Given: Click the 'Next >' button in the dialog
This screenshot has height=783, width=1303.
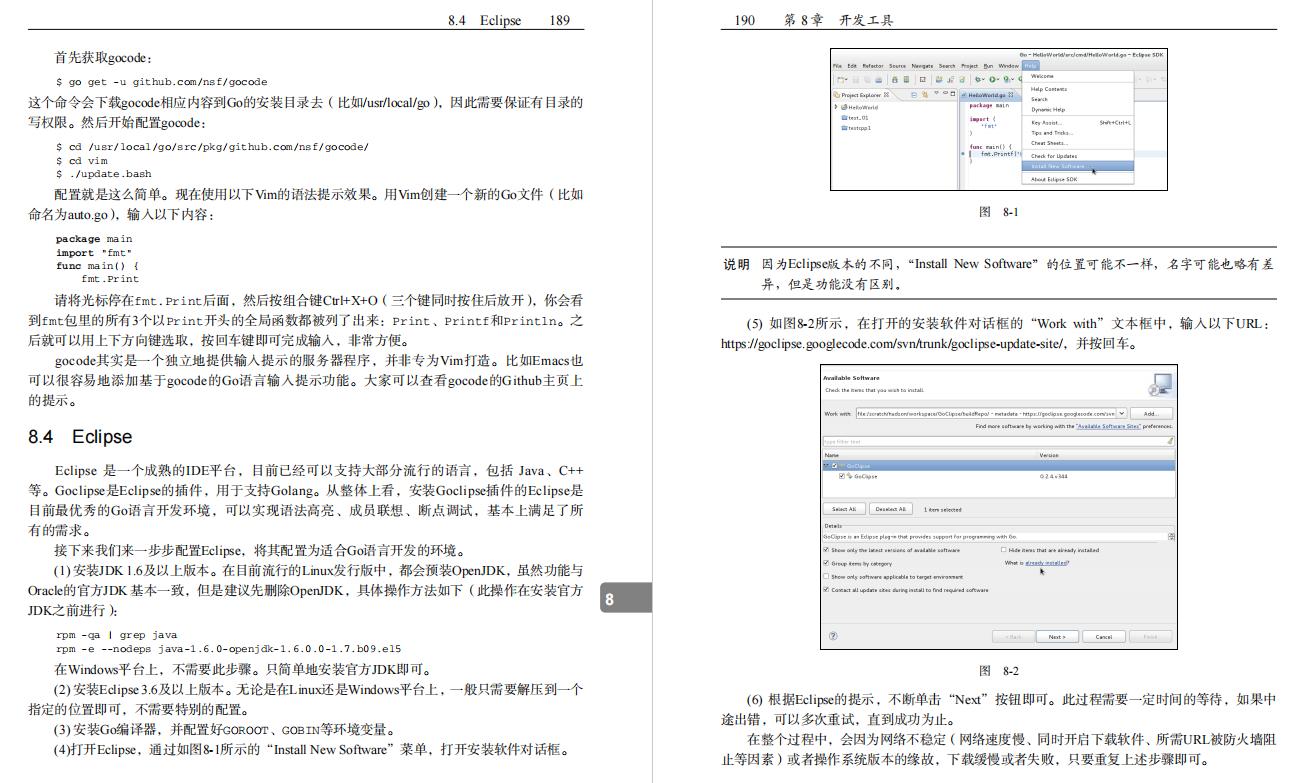Looking at the screenshot, I should click(1058, 636).
